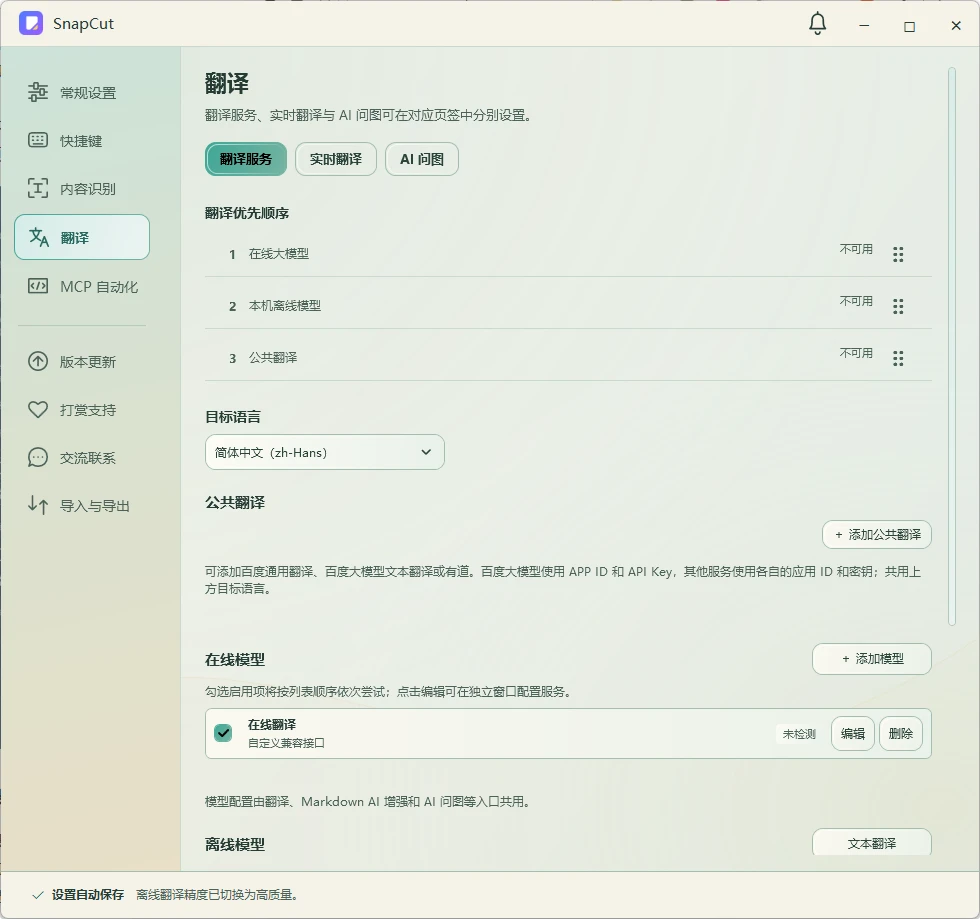Switch to the AI 问图 tab
Viewport: 980px width, 919px height.
(422, 159)
